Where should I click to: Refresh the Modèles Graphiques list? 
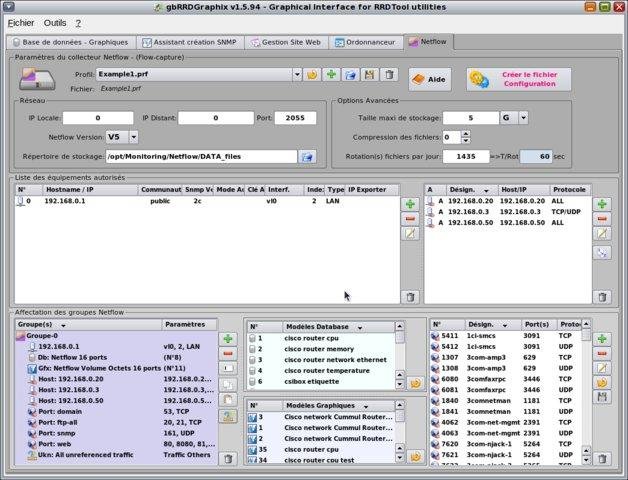[x=416, y=456]
